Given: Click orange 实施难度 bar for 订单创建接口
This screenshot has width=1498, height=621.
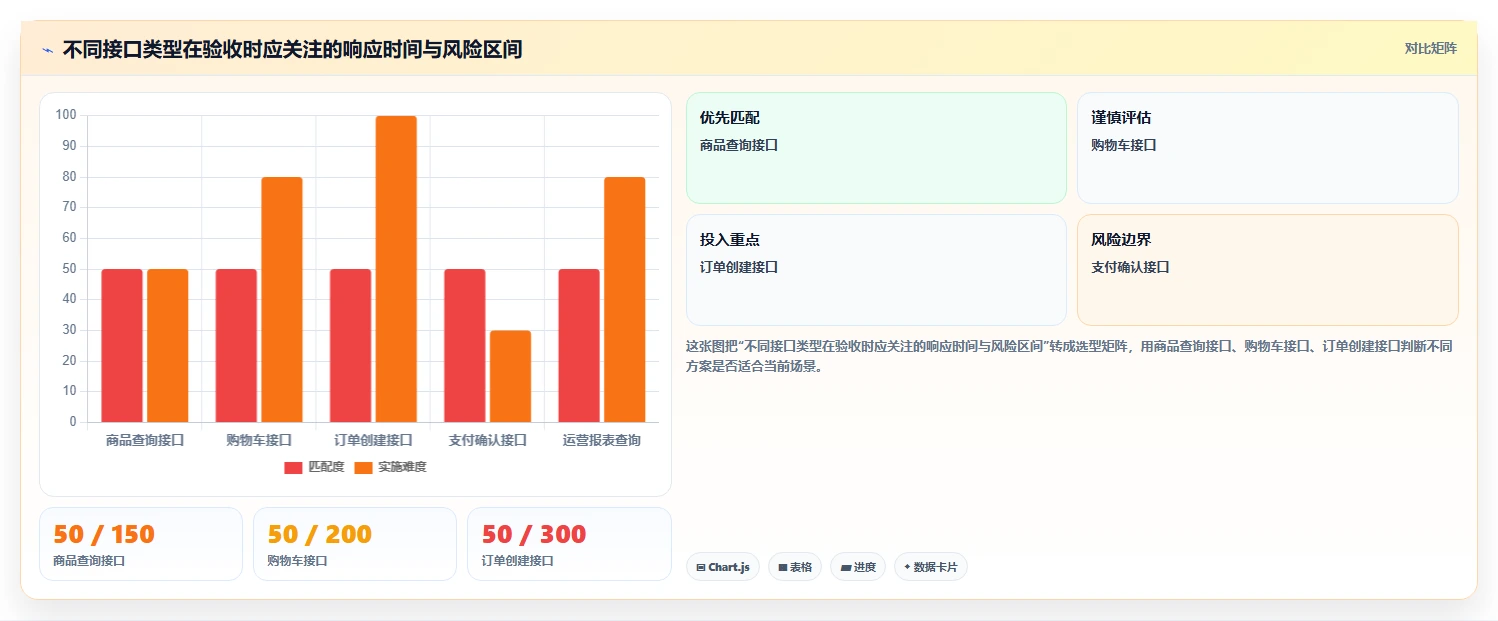Looking at the screenshot, I should click(x=396, y=269).
